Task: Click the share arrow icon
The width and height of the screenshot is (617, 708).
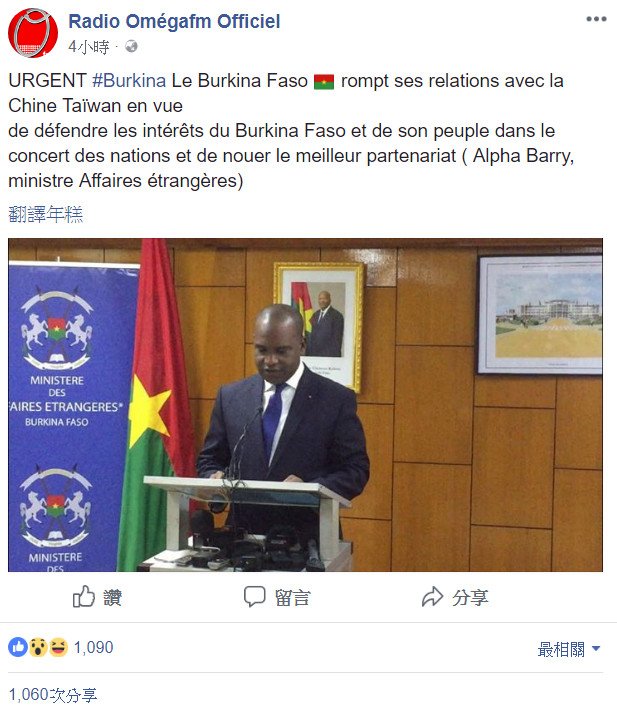Action: point(432,596)
